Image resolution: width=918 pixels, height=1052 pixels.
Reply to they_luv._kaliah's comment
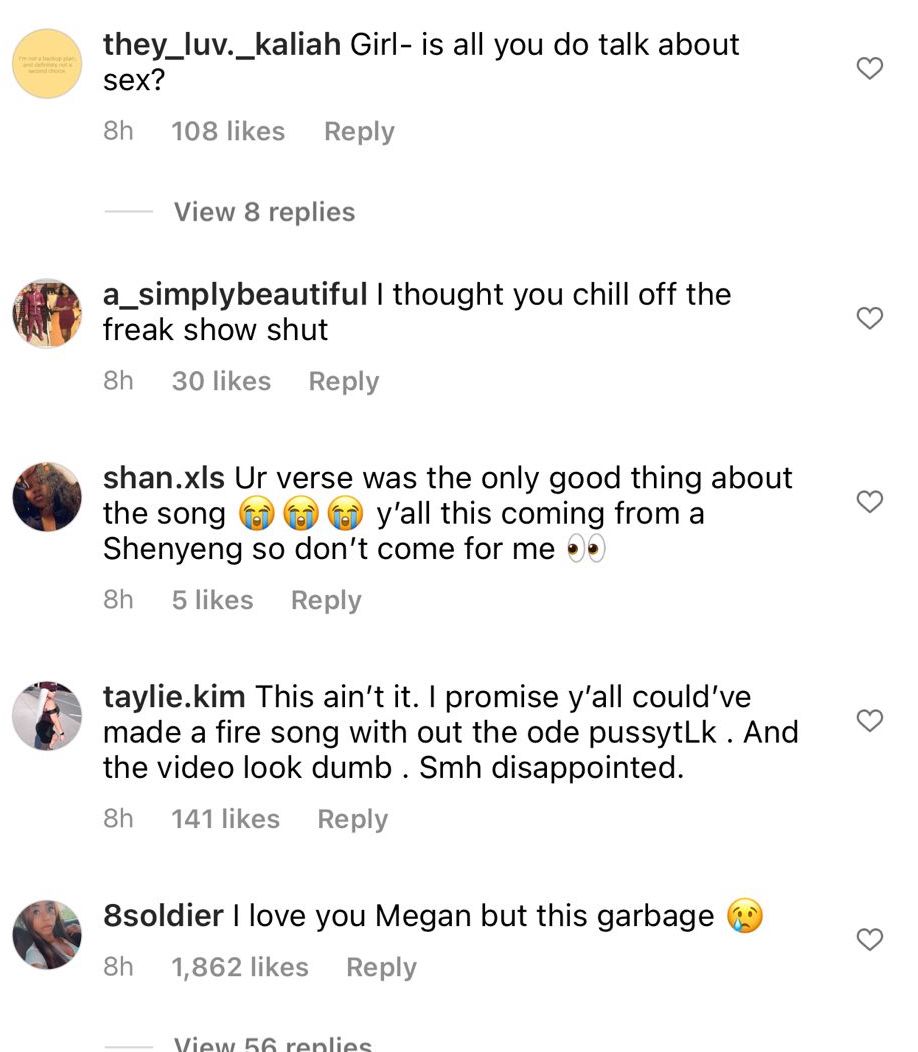click(359, 132)
